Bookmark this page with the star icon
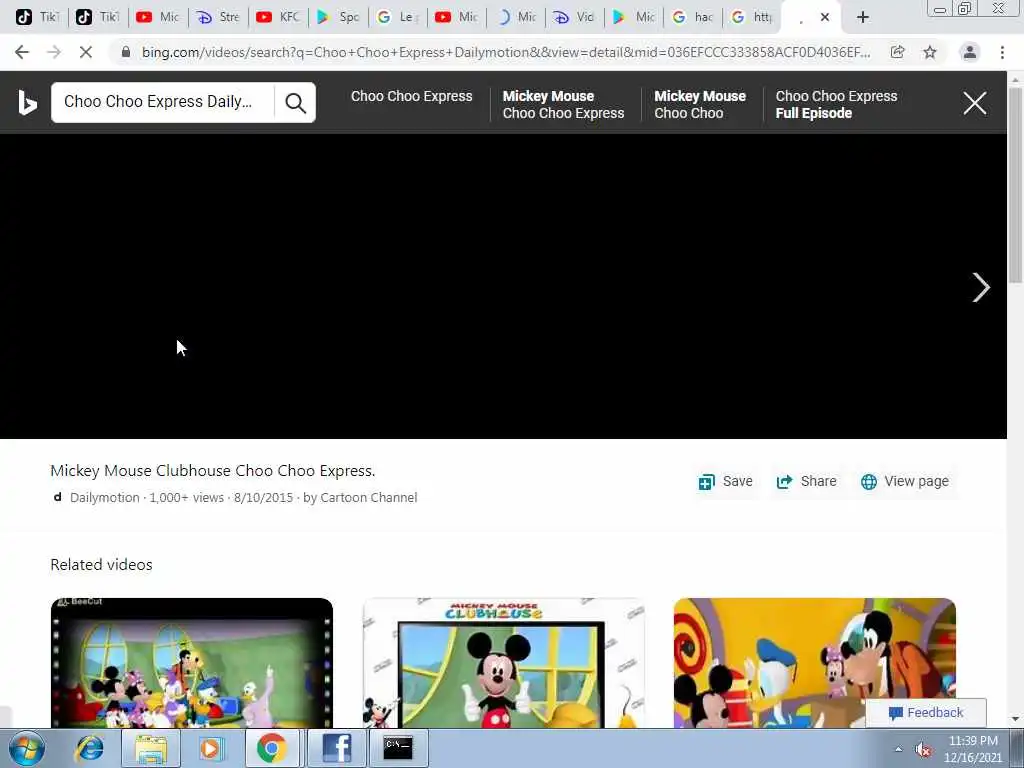This screenshot has width=1024, height=768. click(930, 52)
